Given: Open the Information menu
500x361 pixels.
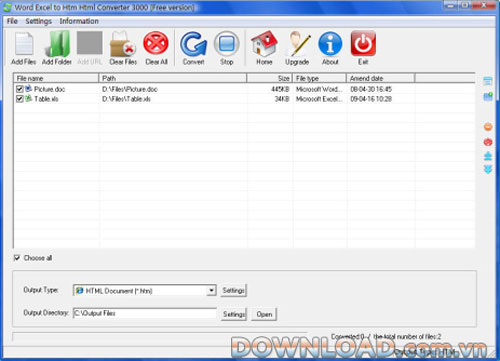Looking at the screenshot, I should (79, 21).
